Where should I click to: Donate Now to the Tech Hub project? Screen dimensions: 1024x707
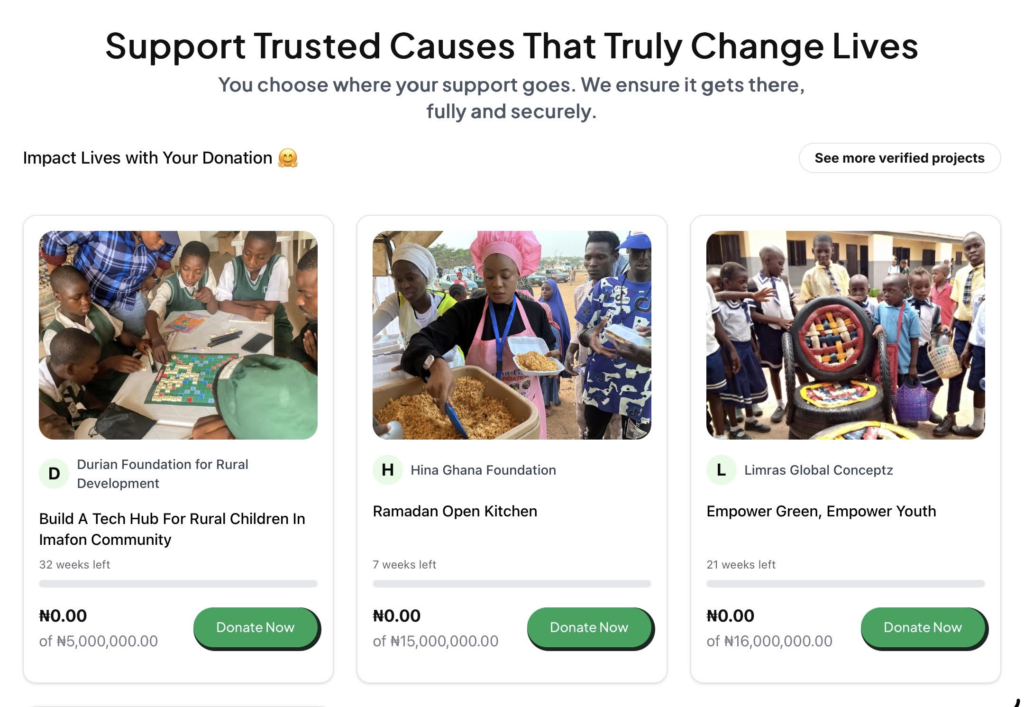coord(255,627)
